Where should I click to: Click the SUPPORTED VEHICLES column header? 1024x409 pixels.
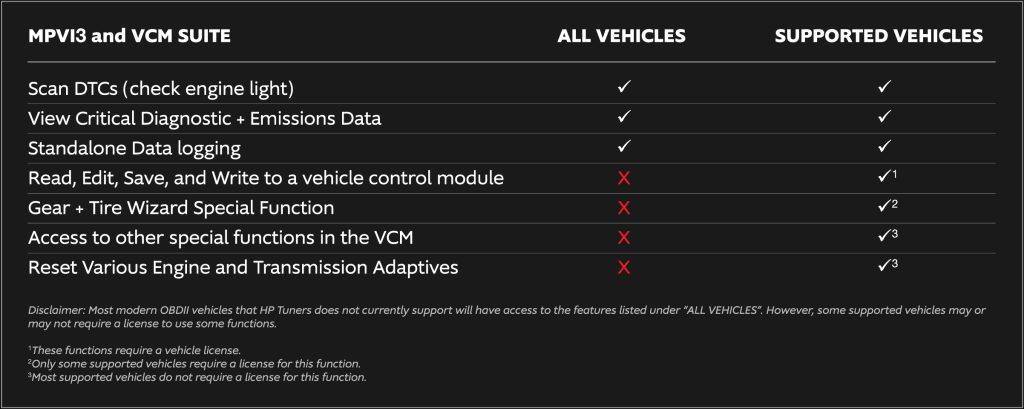(x=879, y=36)
